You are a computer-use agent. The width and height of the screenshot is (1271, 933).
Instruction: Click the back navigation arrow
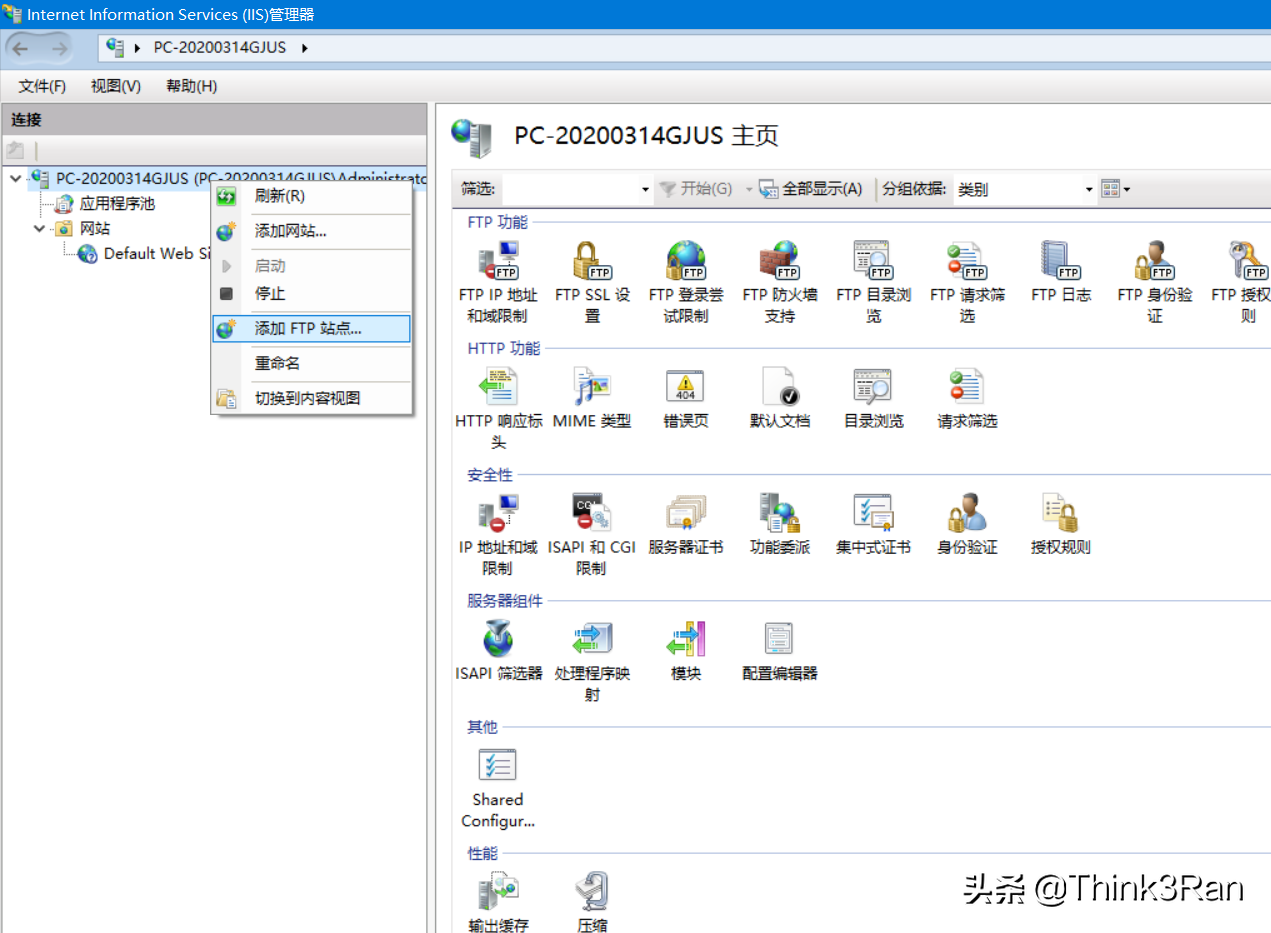click(21, 47)
